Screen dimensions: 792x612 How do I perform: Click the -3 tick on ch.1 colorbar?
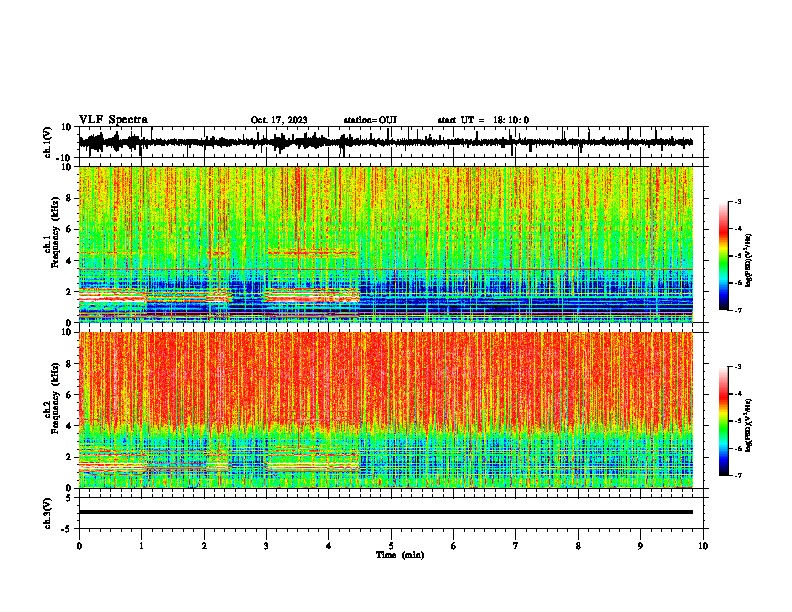[738, 202]
